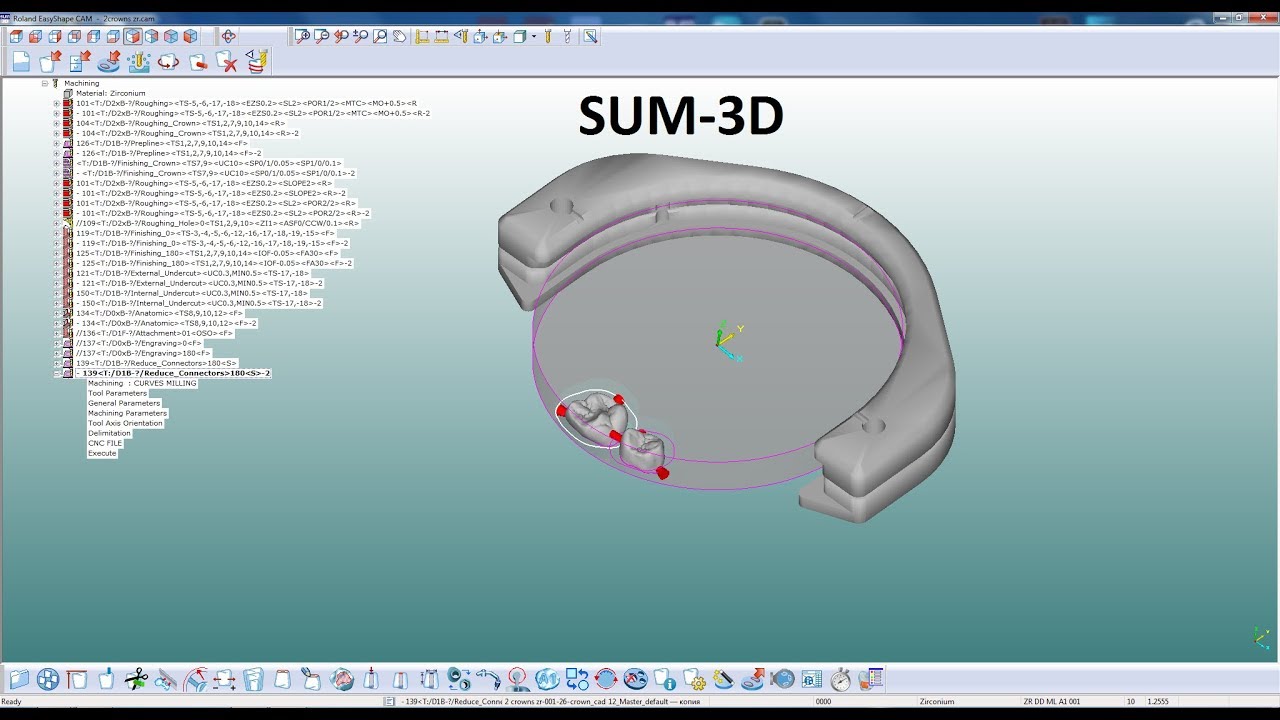Click the yellow milling tool icon in top toolbar

(548, 36)
